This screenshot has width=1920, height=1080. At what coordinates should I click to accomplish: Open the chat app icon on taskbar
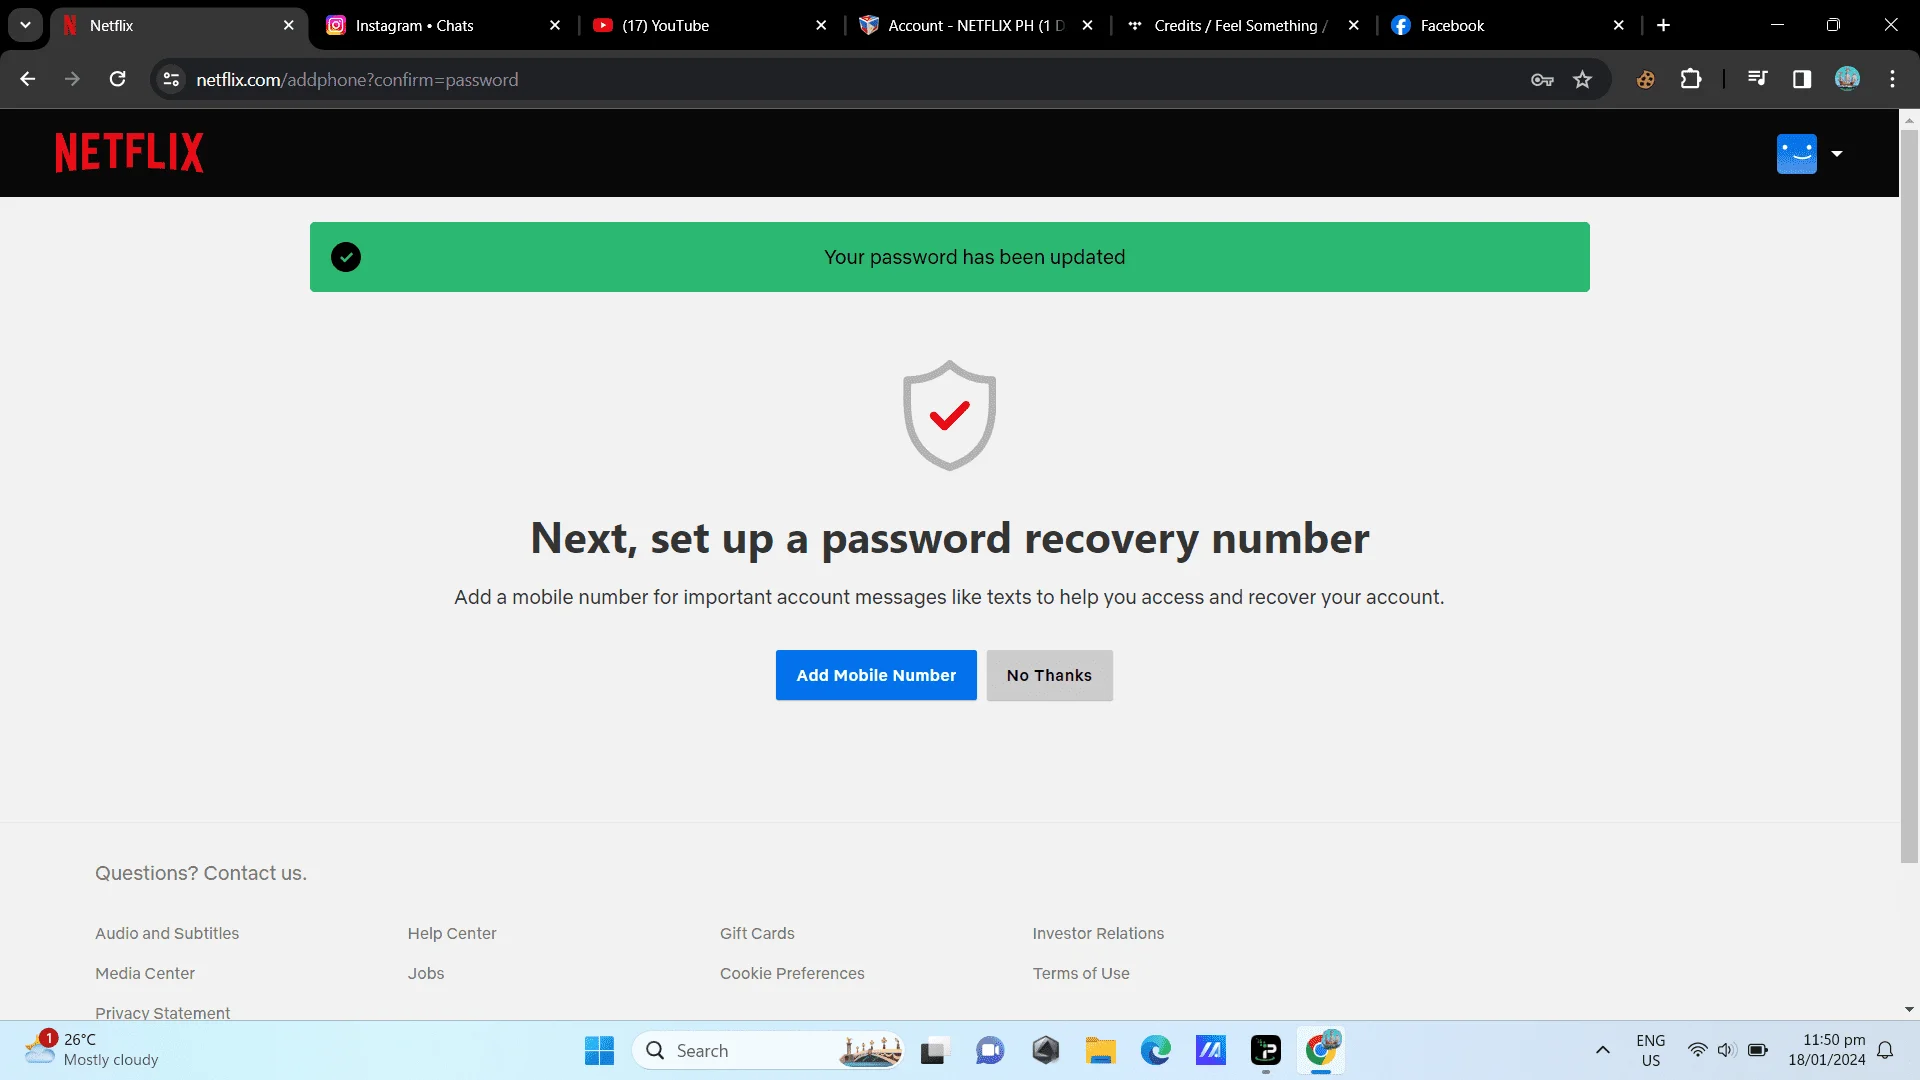(990, 1051)
